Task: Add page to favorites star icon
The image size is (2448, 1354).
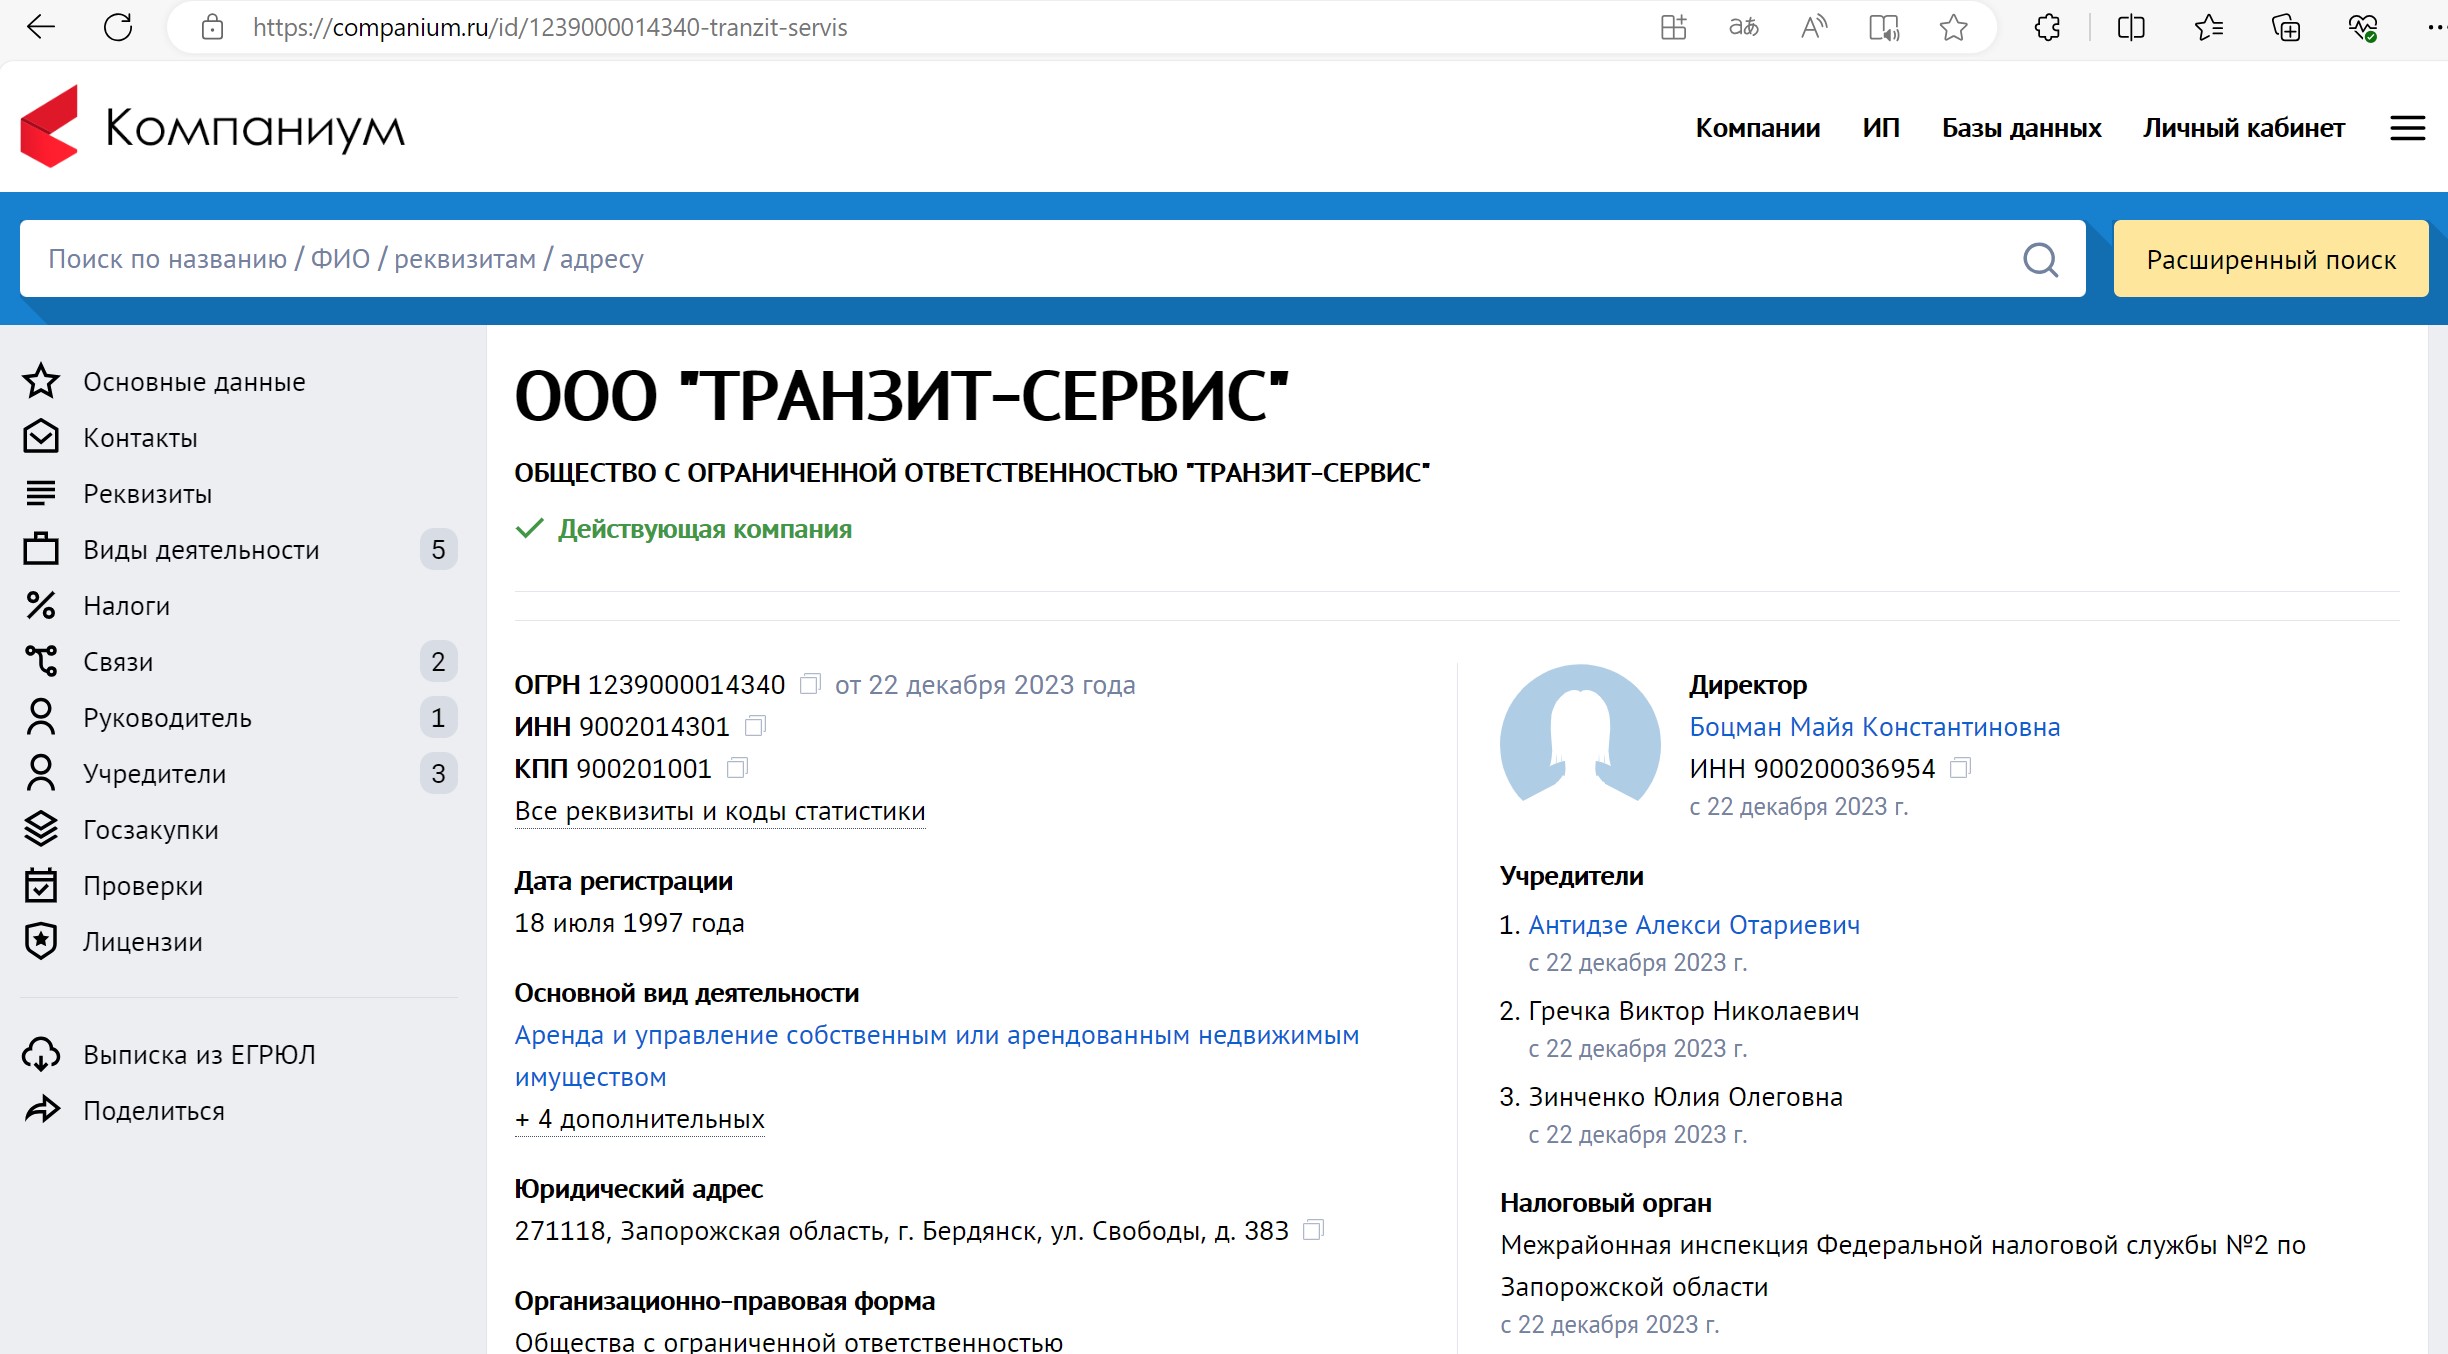Action: (1953, 27)
